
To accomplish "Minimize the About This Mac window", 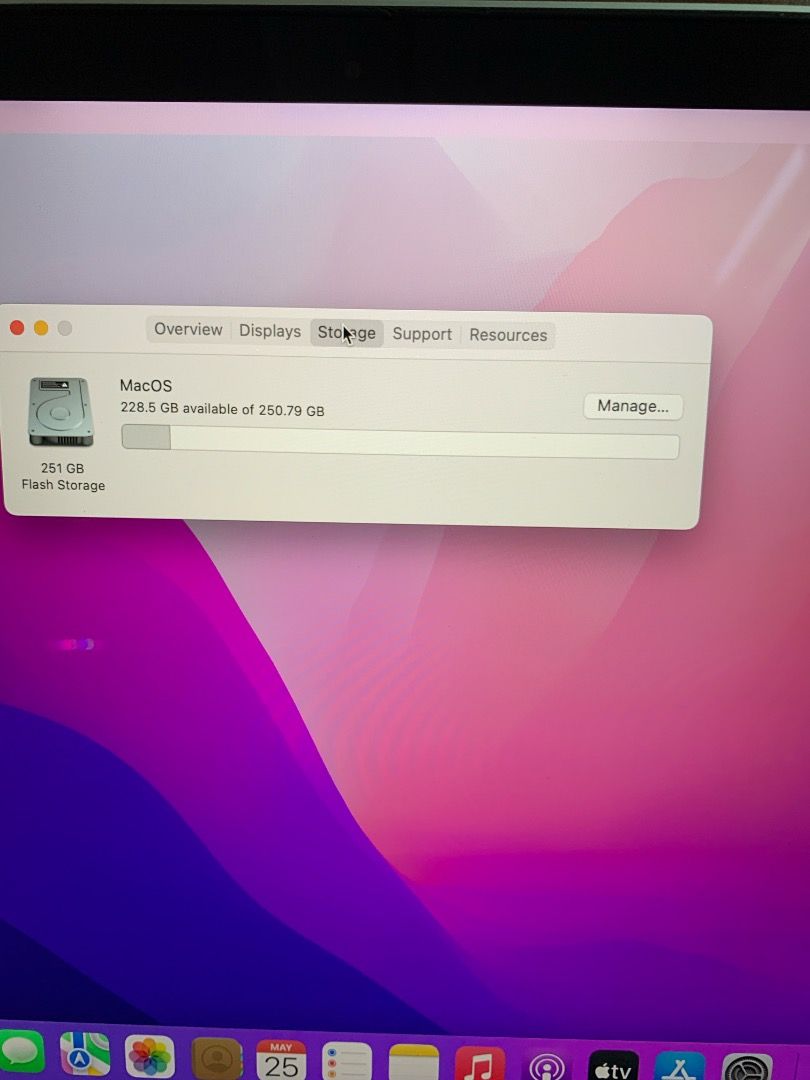I will 41,328.
